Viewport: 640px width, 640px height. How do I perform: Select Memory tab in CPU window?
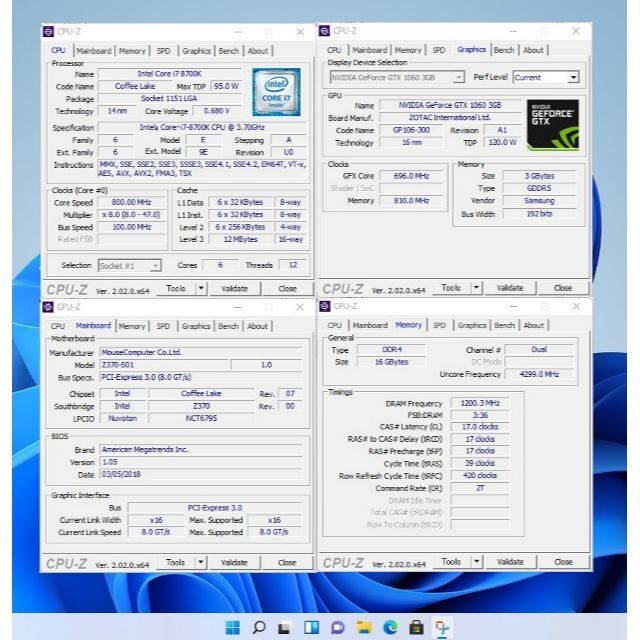(132, 51)
